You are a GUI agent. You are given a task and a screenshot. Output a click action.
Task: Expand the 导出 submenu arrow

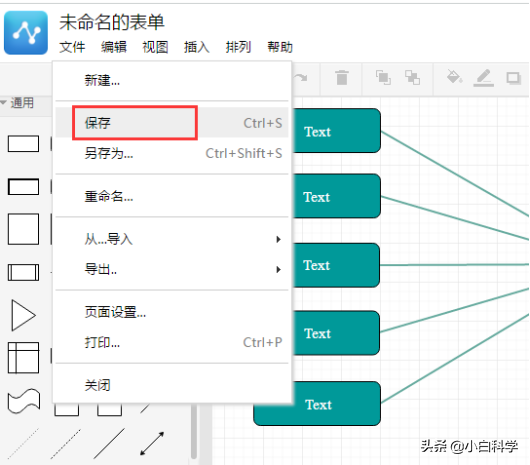click(x=278, y=269)
